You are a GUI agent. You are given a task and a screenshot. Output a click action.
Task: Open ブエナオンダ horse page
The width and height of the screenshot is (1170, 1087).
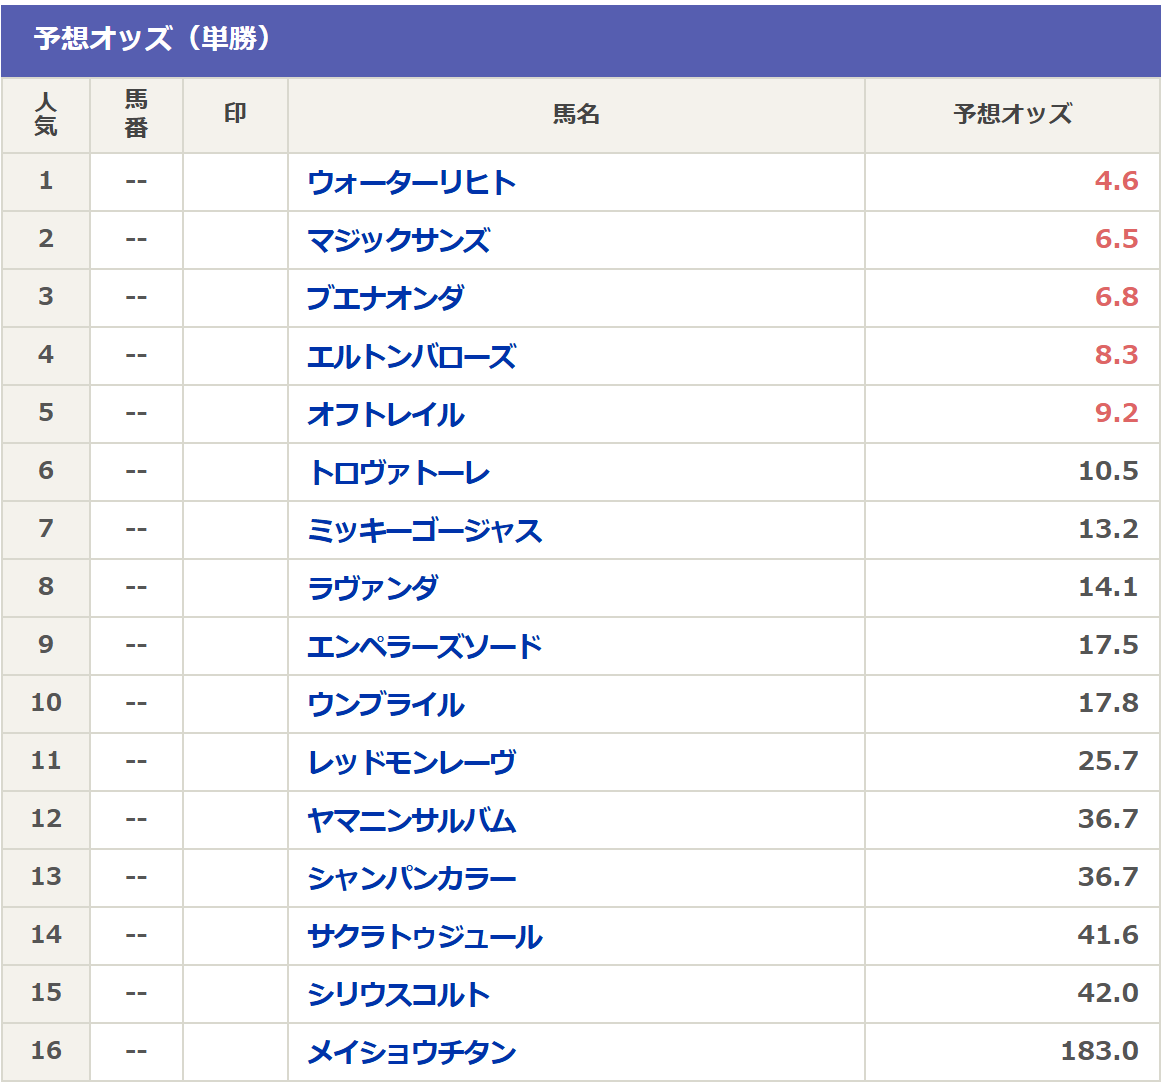(385, 299)
